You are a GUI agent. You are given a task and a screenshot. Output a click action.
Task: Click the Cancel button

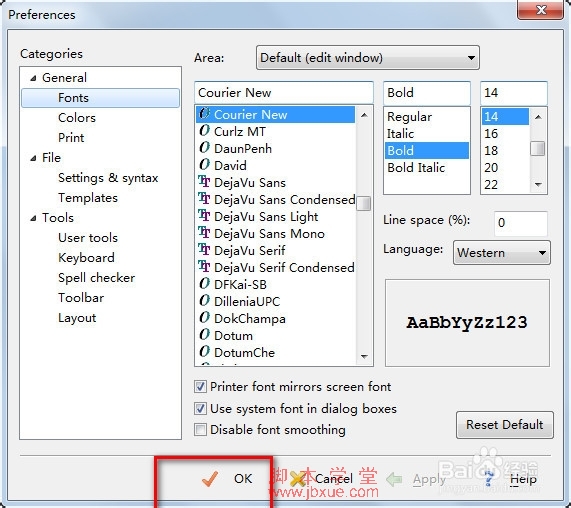pos(322,479)
